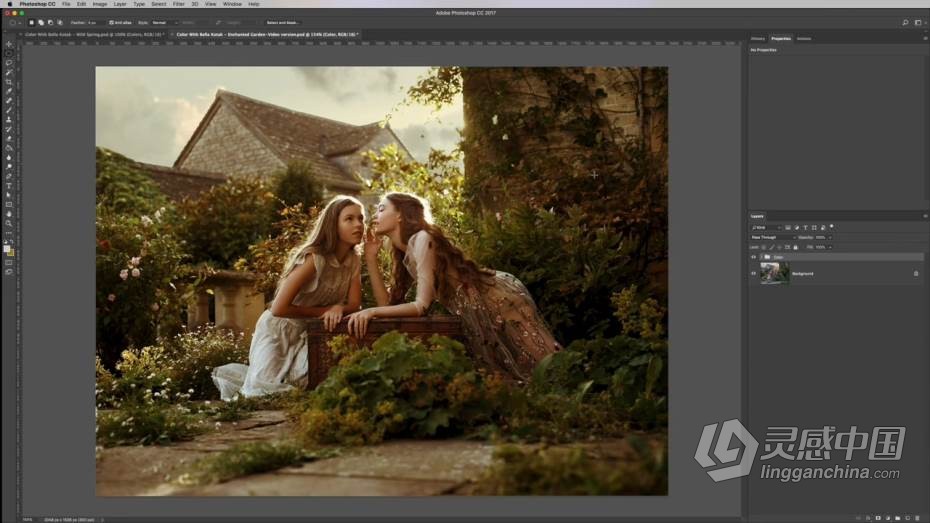This screenshot has width=930, height=523.
Task: Filter layers by type layer icon
Action: pos(805,228)
